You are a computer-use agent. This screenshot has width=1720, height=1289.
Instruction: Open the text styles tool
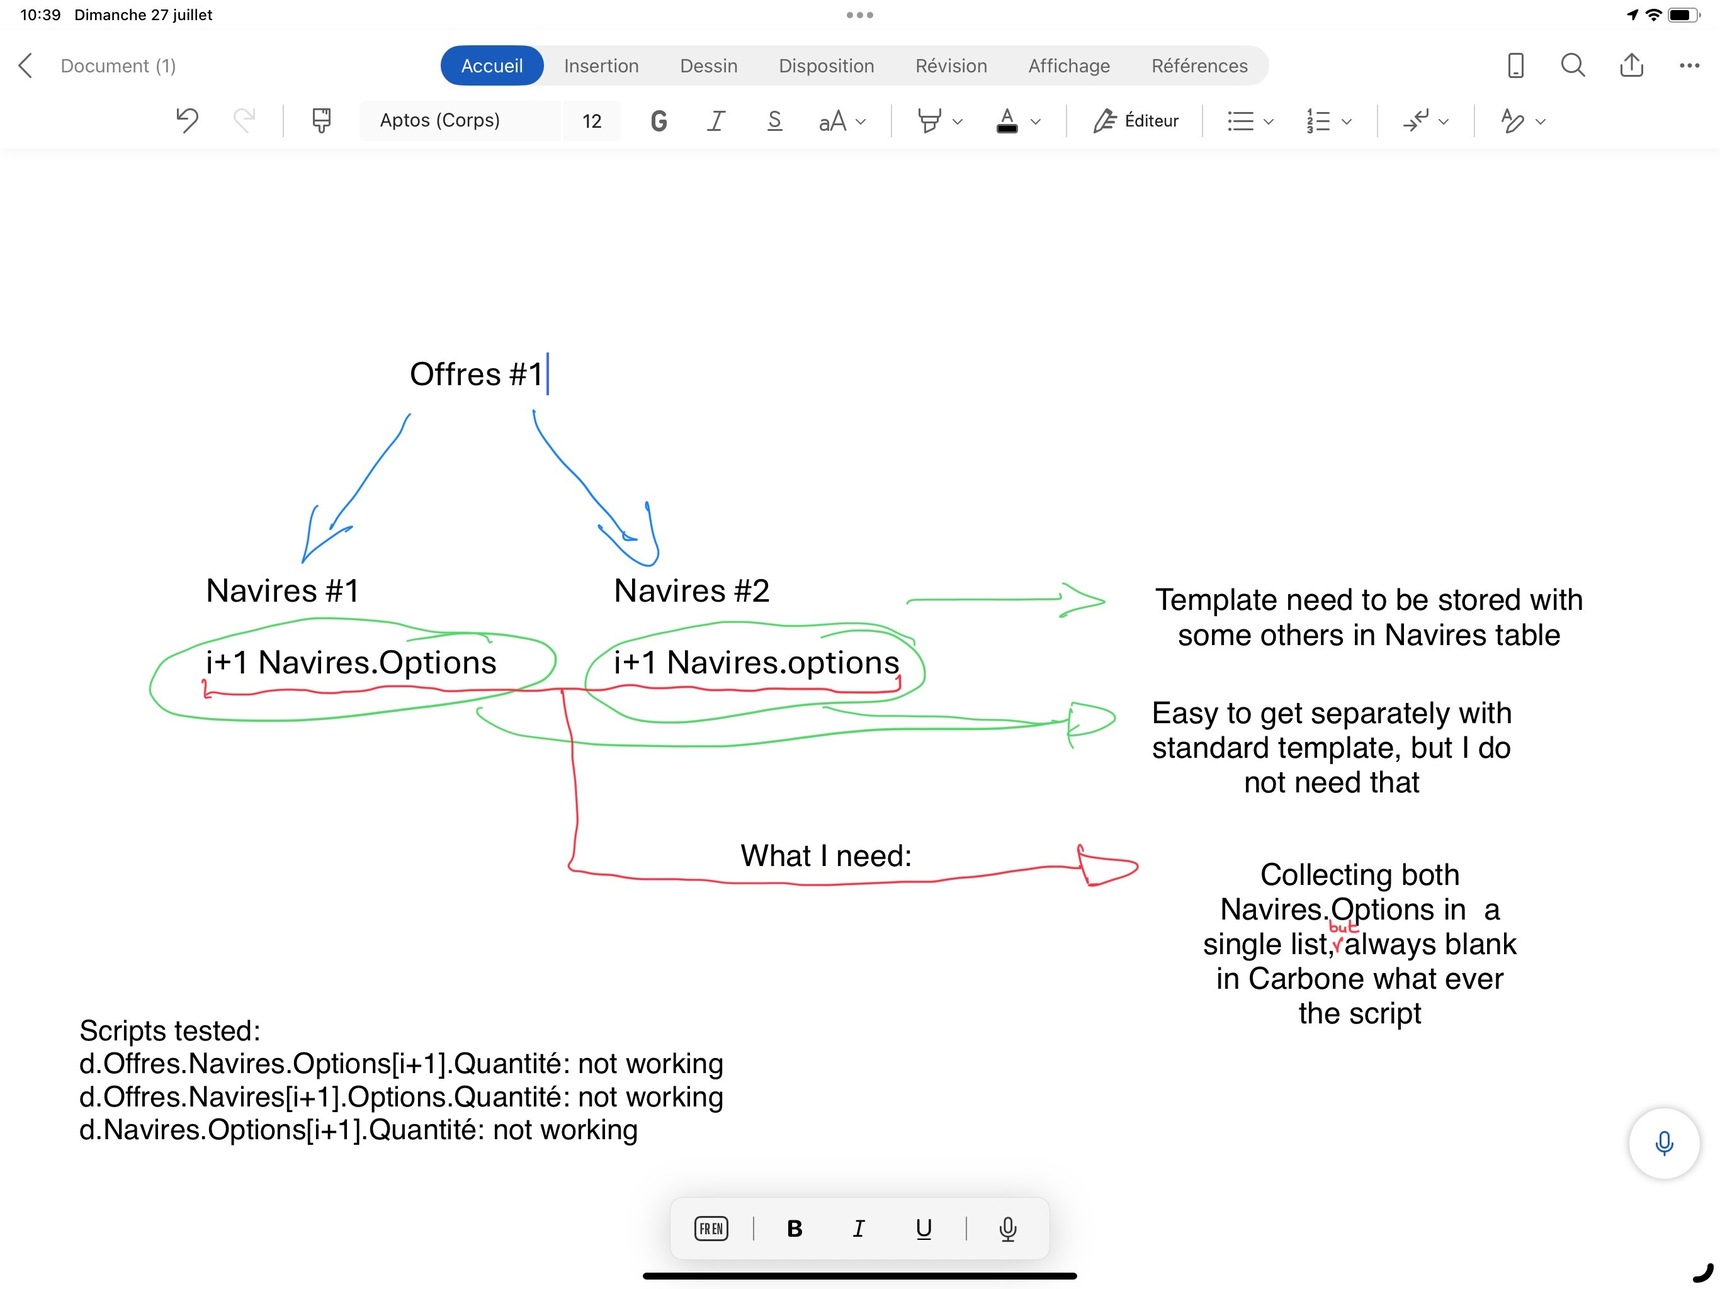1512,121
